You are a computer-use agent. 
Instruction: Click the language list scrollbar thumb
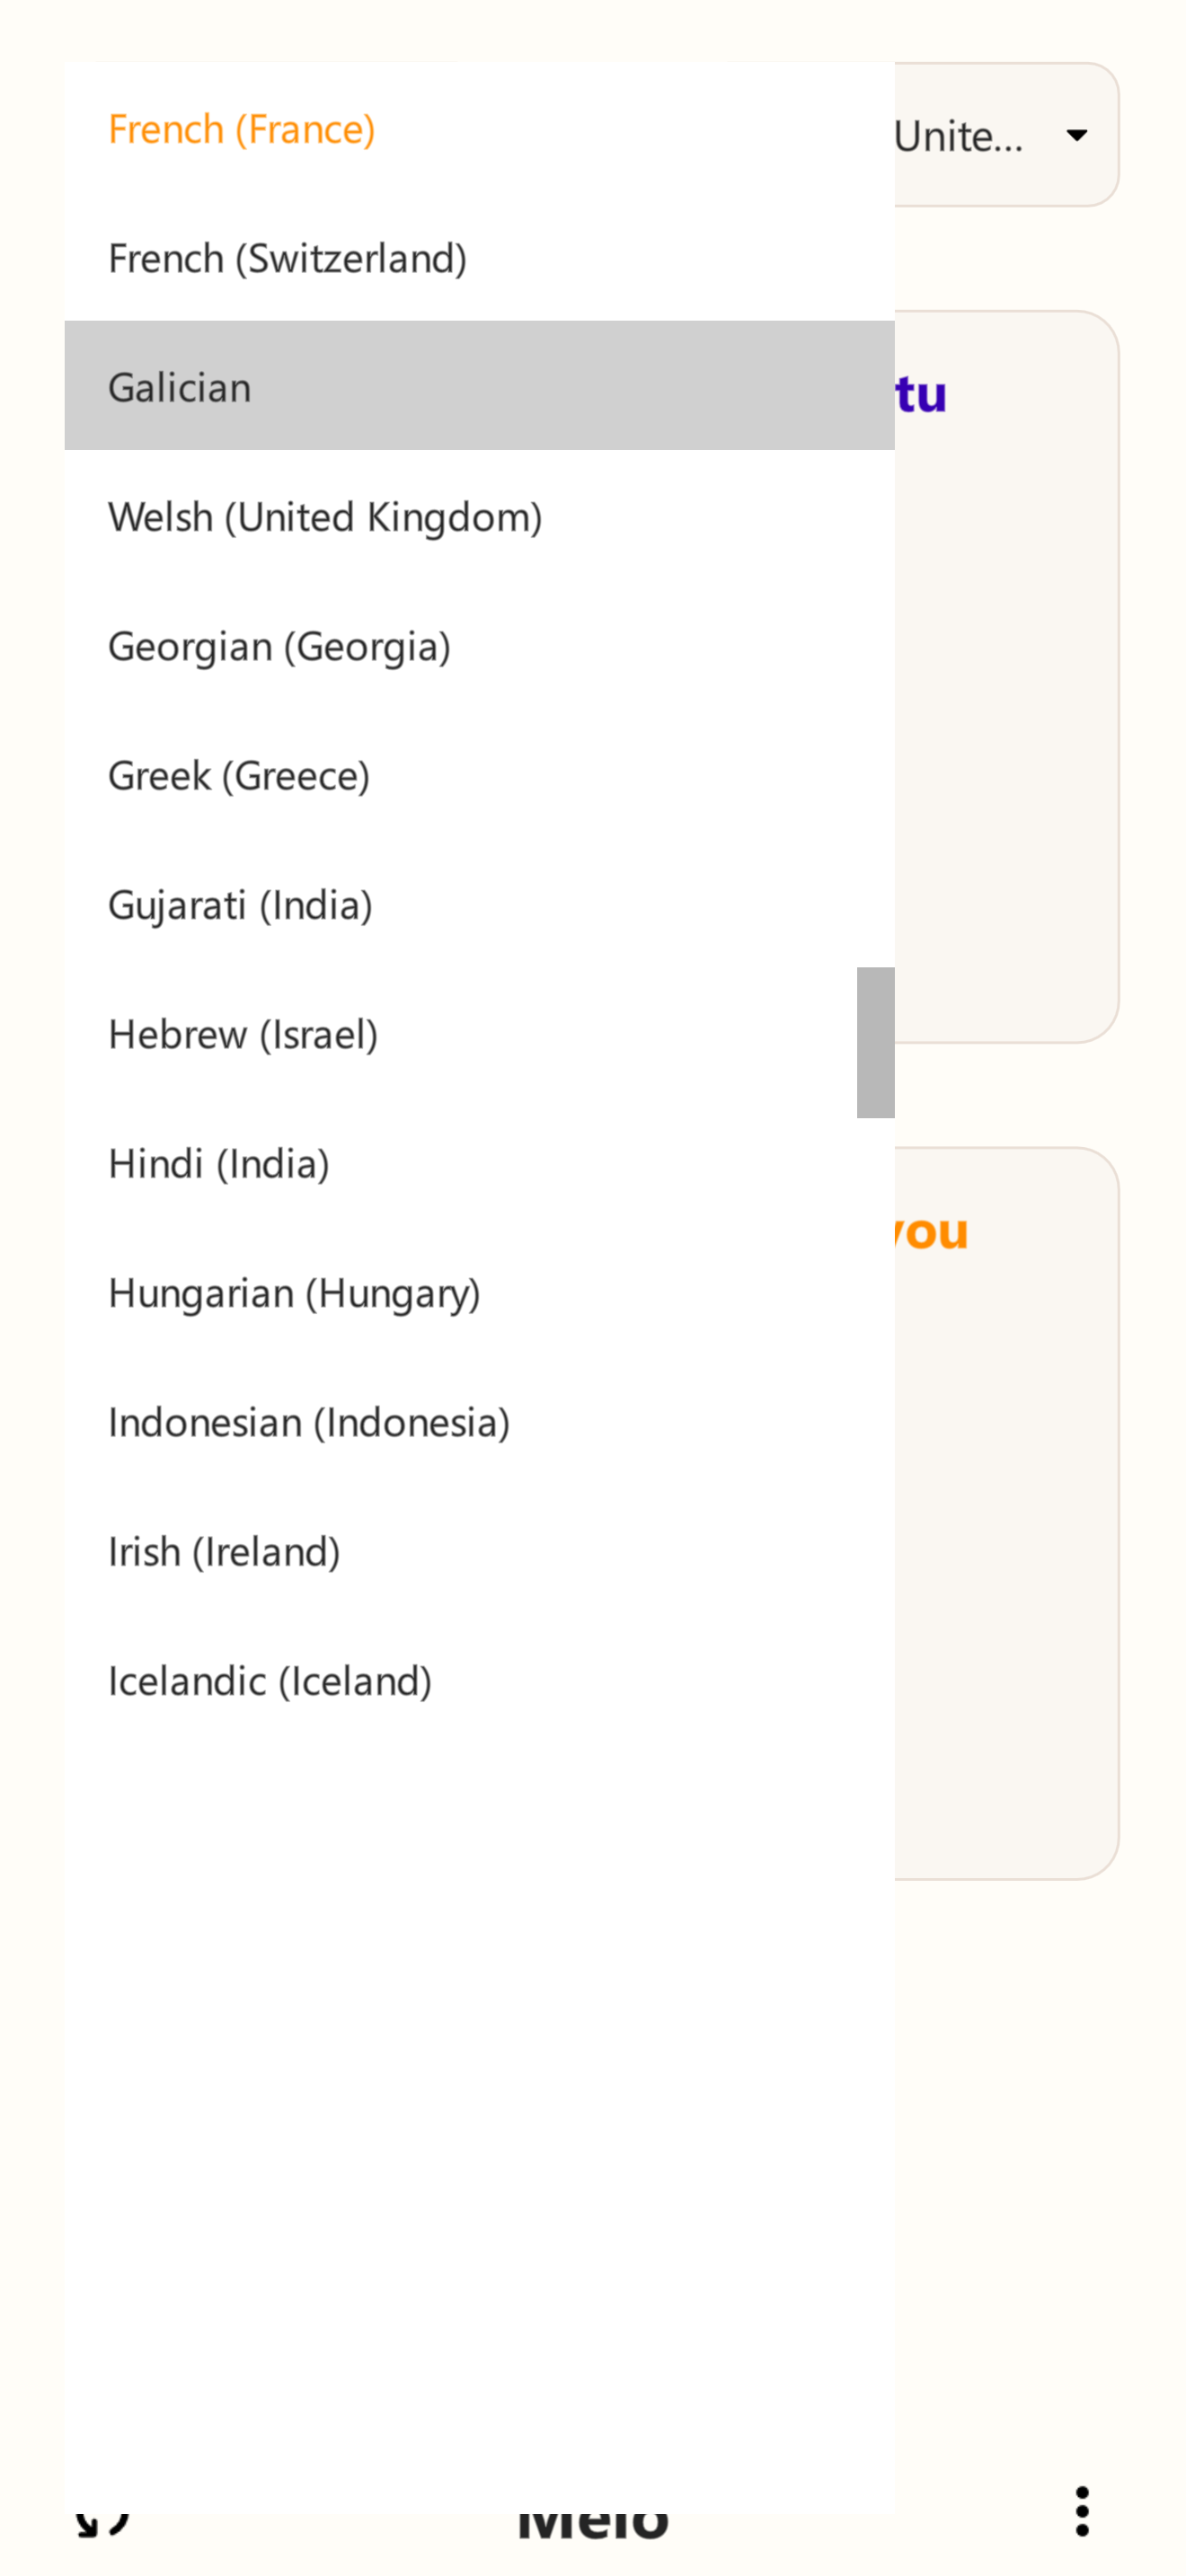[x=875, y=1042]
